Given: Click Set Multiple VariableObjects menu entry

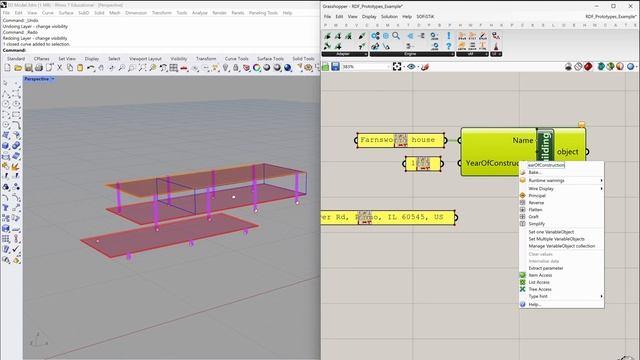Looking at the screenshot, I should coord(562,239).
